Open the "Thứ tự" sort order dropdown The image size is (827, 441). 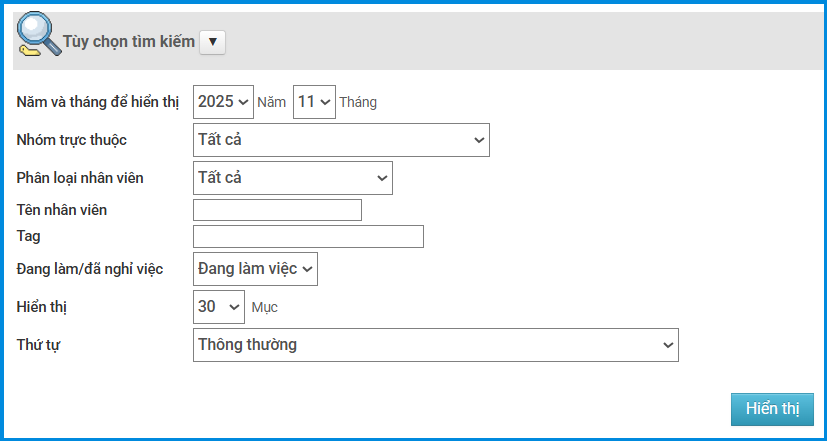pyautogui.click(x=435, y=345)
